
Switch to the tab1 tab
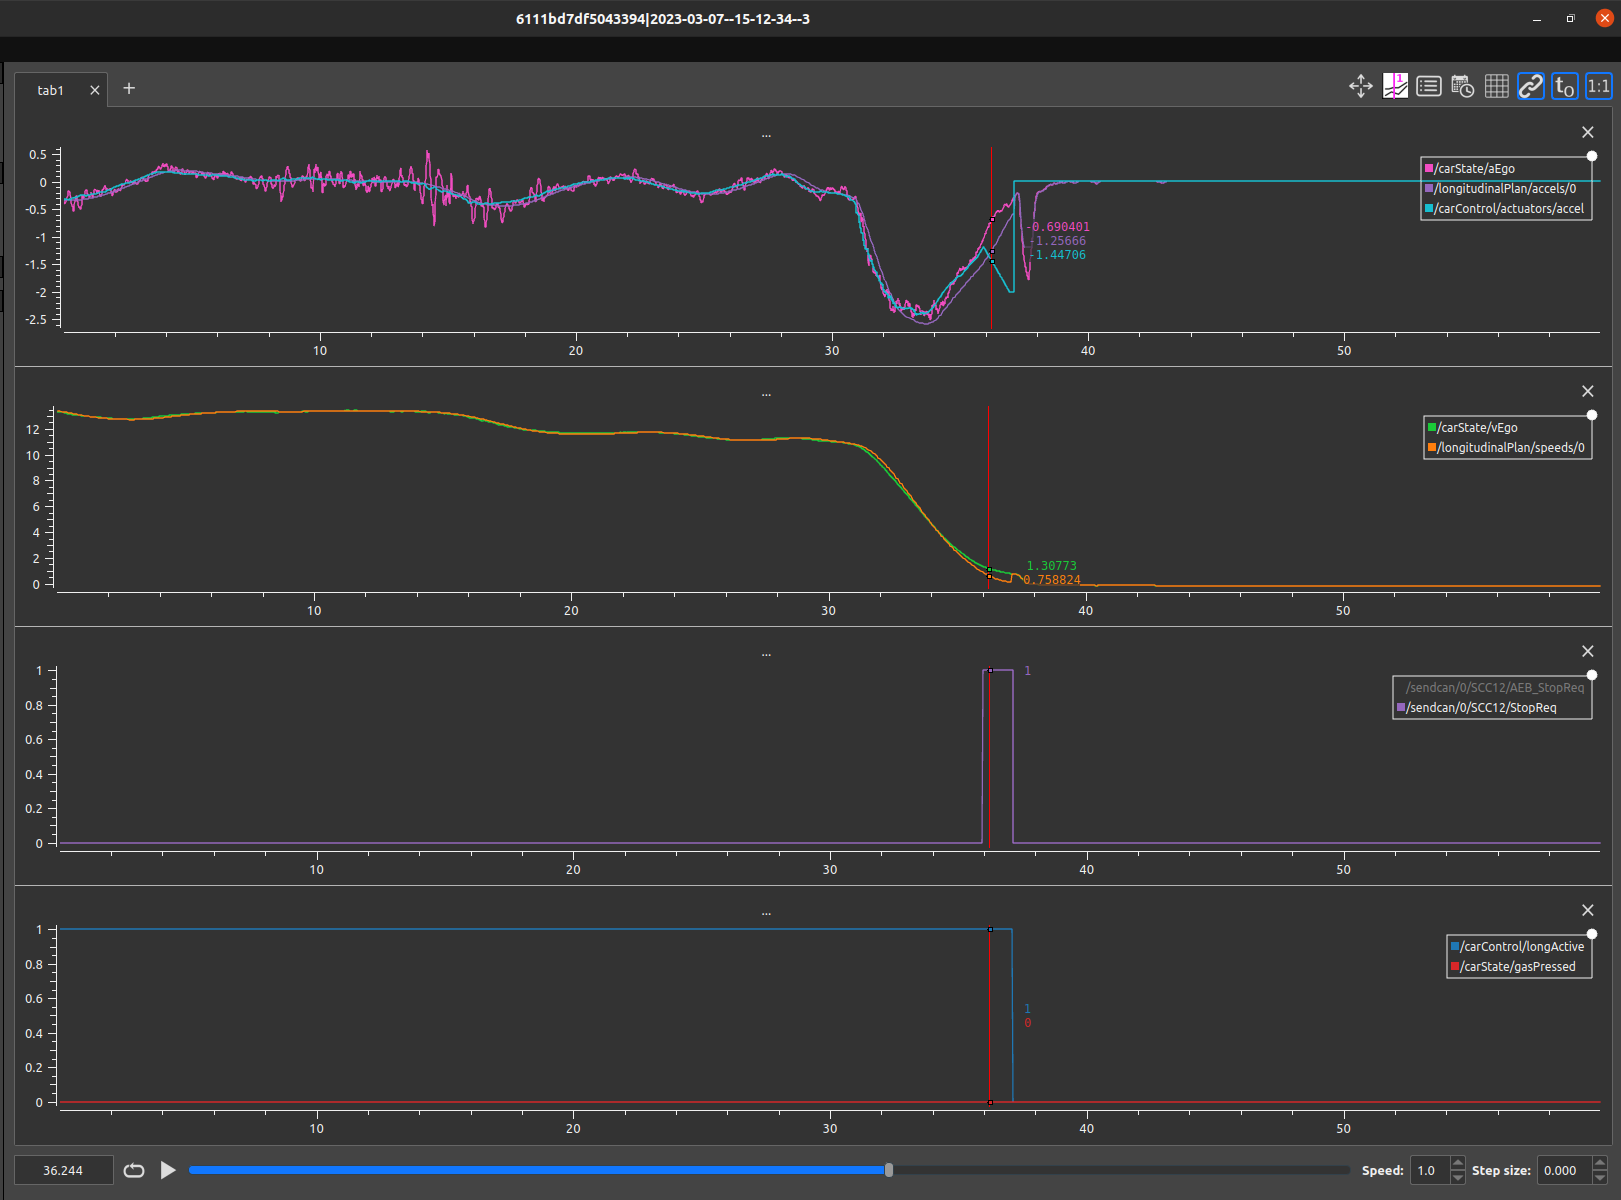click(50, 89)
